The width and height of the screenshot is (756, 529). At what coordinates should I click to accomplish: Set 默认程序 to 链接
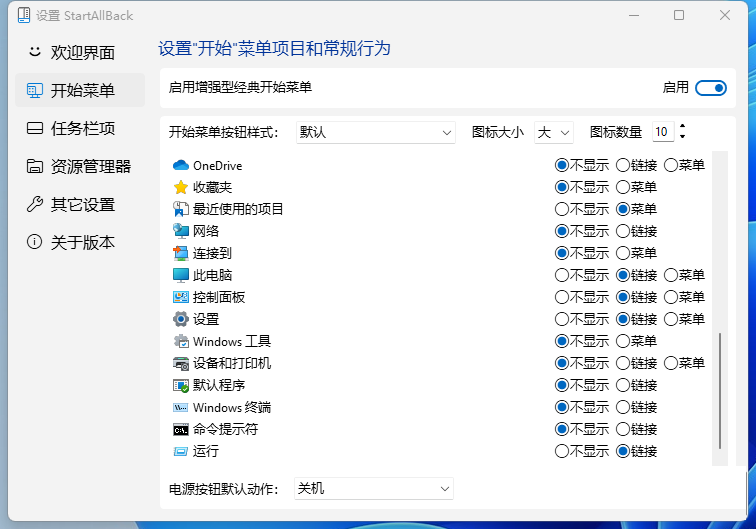tap(636, 385)
